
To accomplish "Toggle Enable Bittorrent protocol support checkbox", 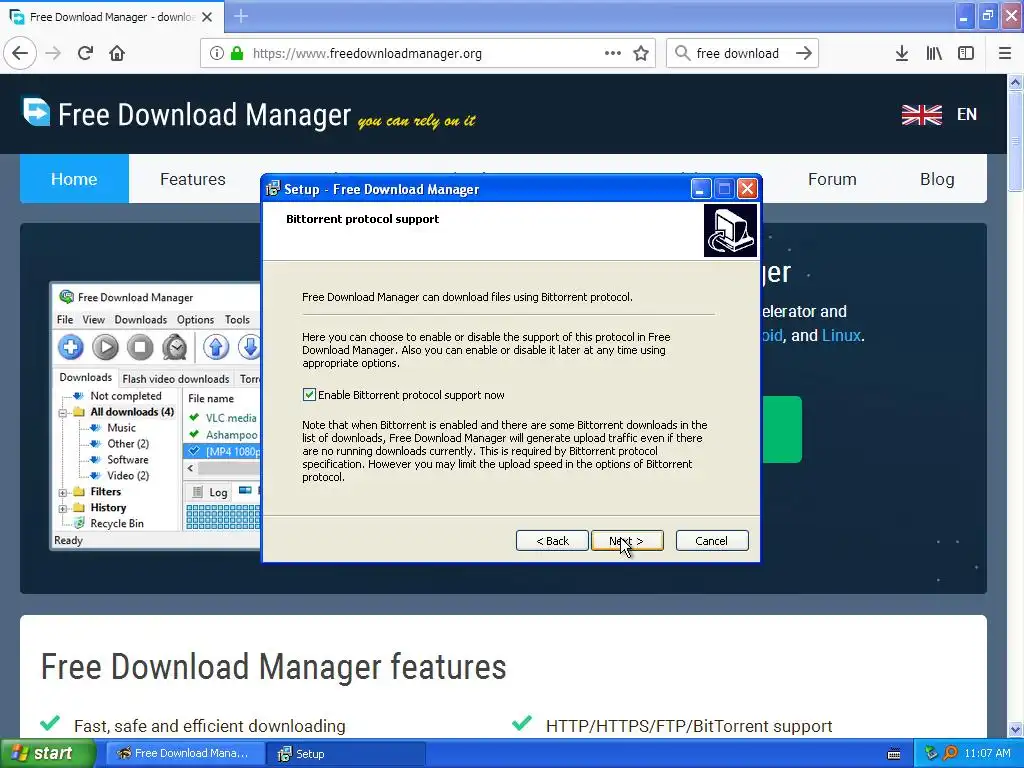I will (309, 394).
